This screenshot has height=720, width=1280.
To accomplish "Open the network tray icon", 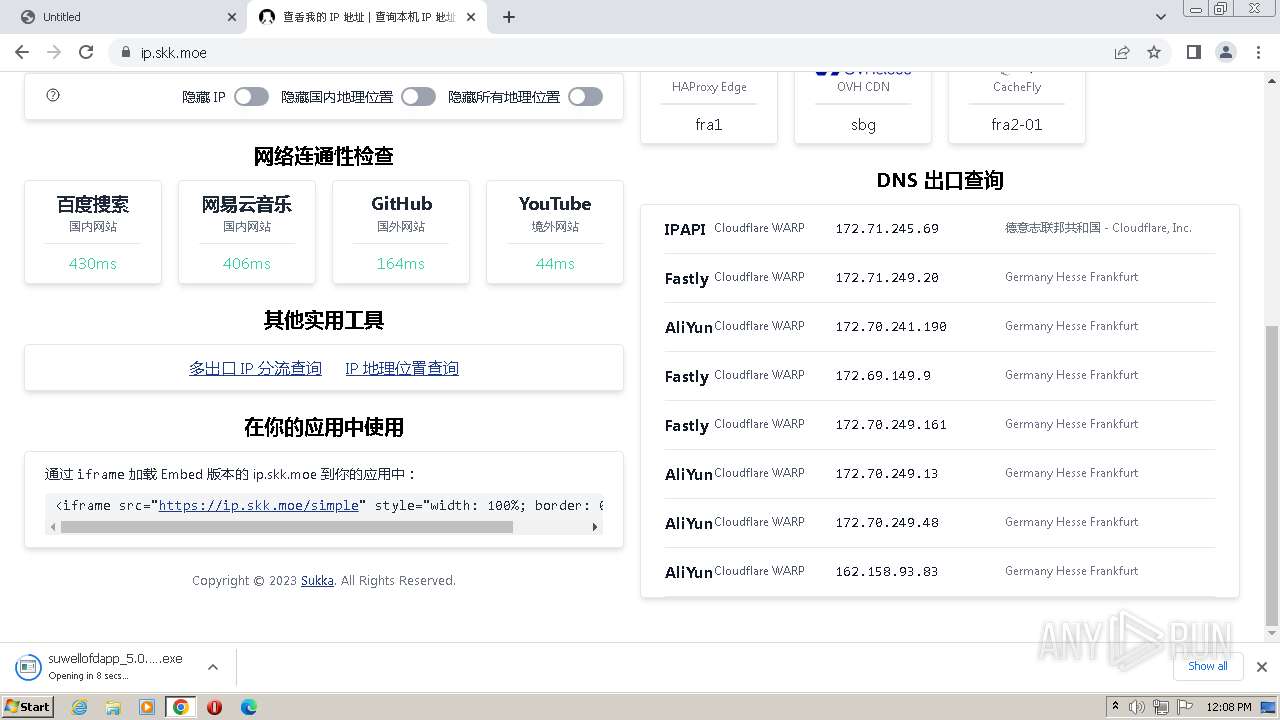I will tap(1160, 707).
